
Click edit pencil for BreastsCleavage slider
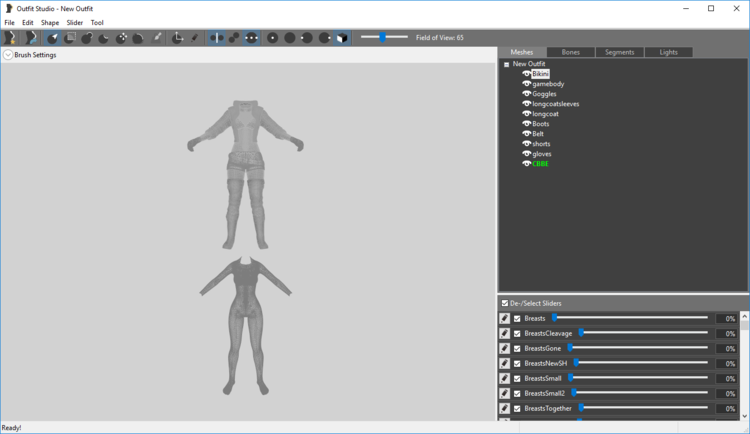(505, 334)
